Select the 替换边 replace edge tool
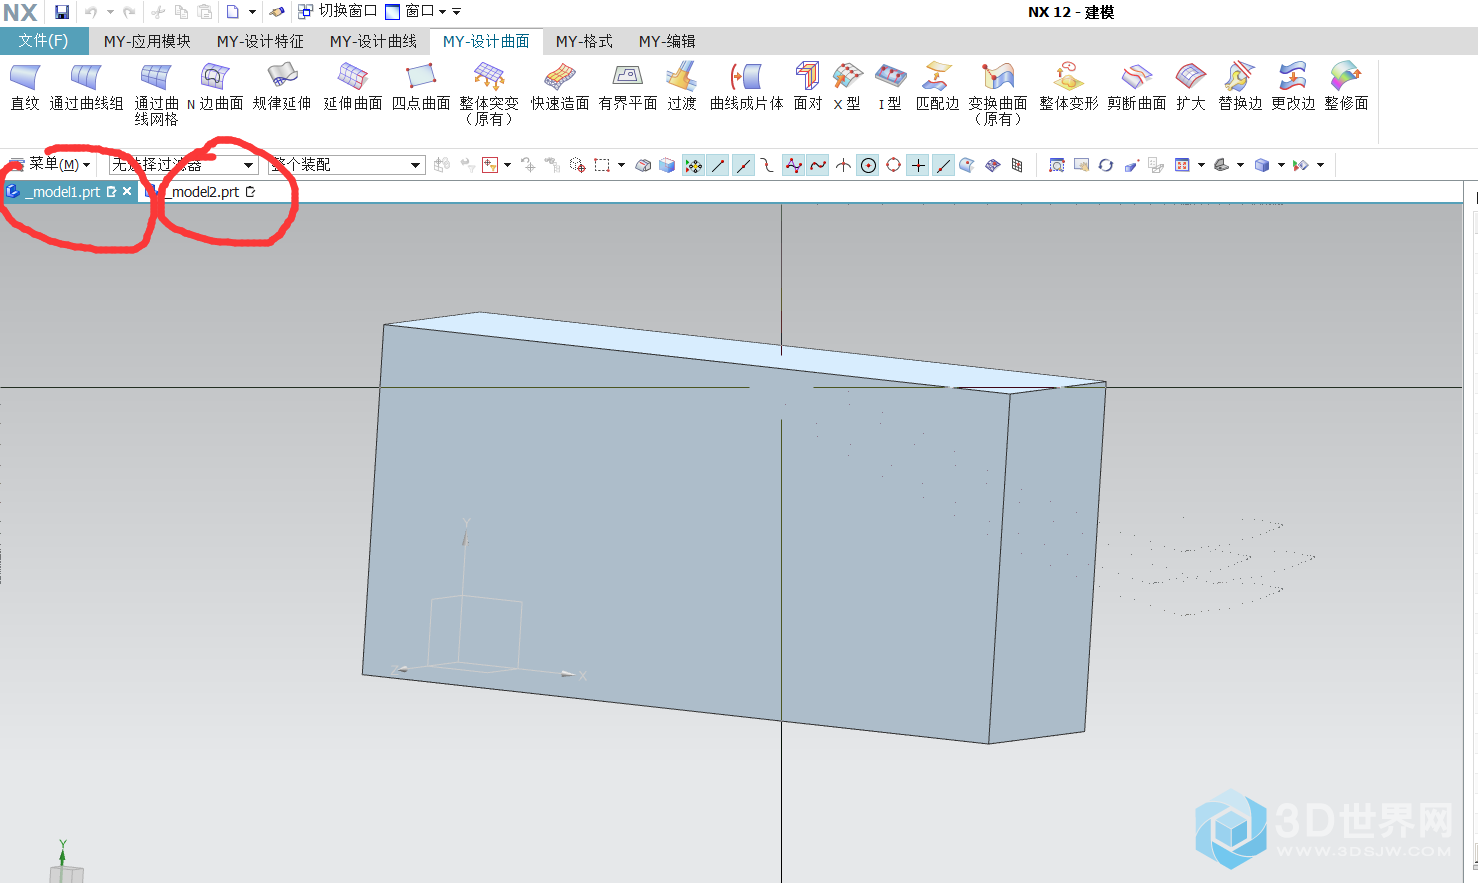The width and height of the screenshot is (1478, 883). click(1240, 87)
